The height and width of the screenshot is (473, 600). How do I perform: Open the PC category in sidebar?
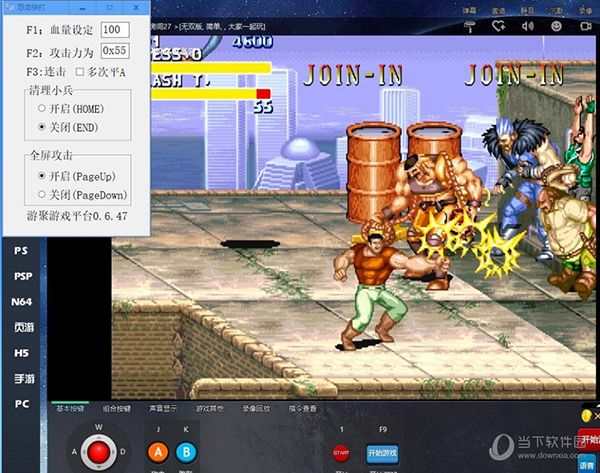coord(22,404)
